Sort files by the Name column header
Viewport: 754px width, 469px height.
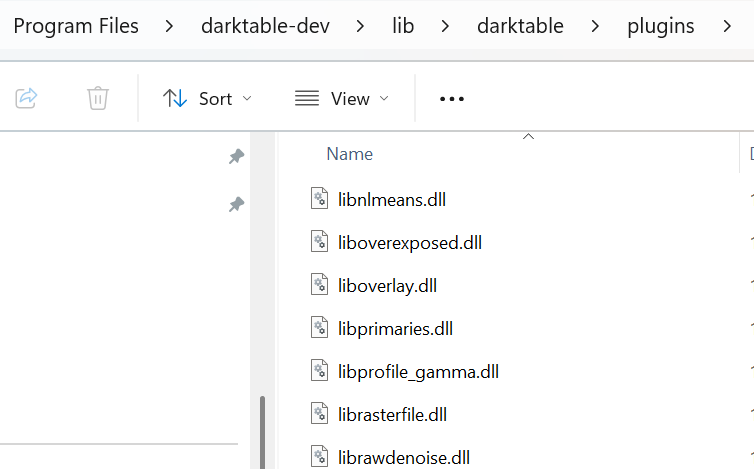pyautogui.click(x=350, y=154)
